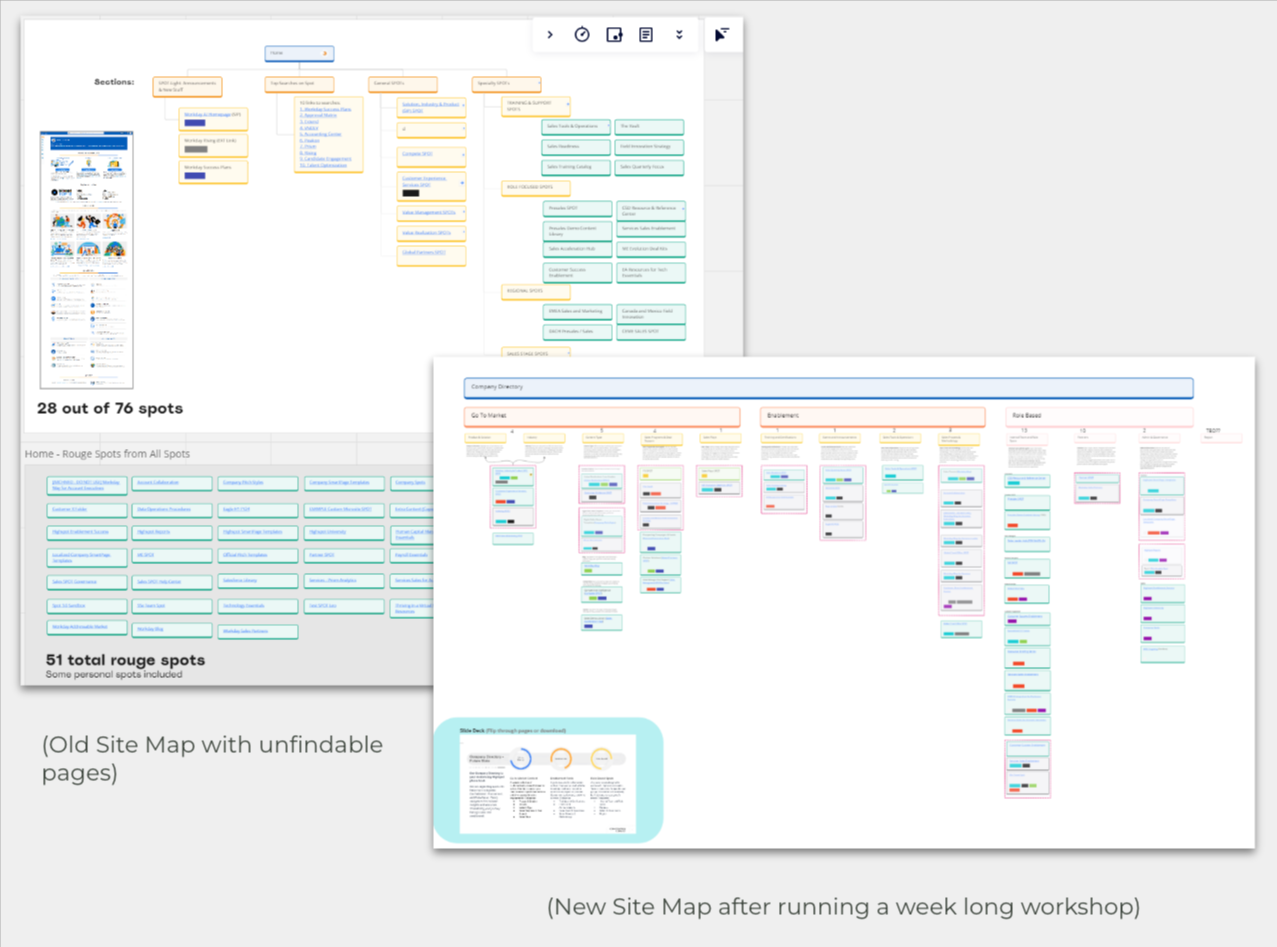1277x947 pixels.
Task: Select the Role Based category bar
Action: pyautogui.click(x=1099, y=416)
